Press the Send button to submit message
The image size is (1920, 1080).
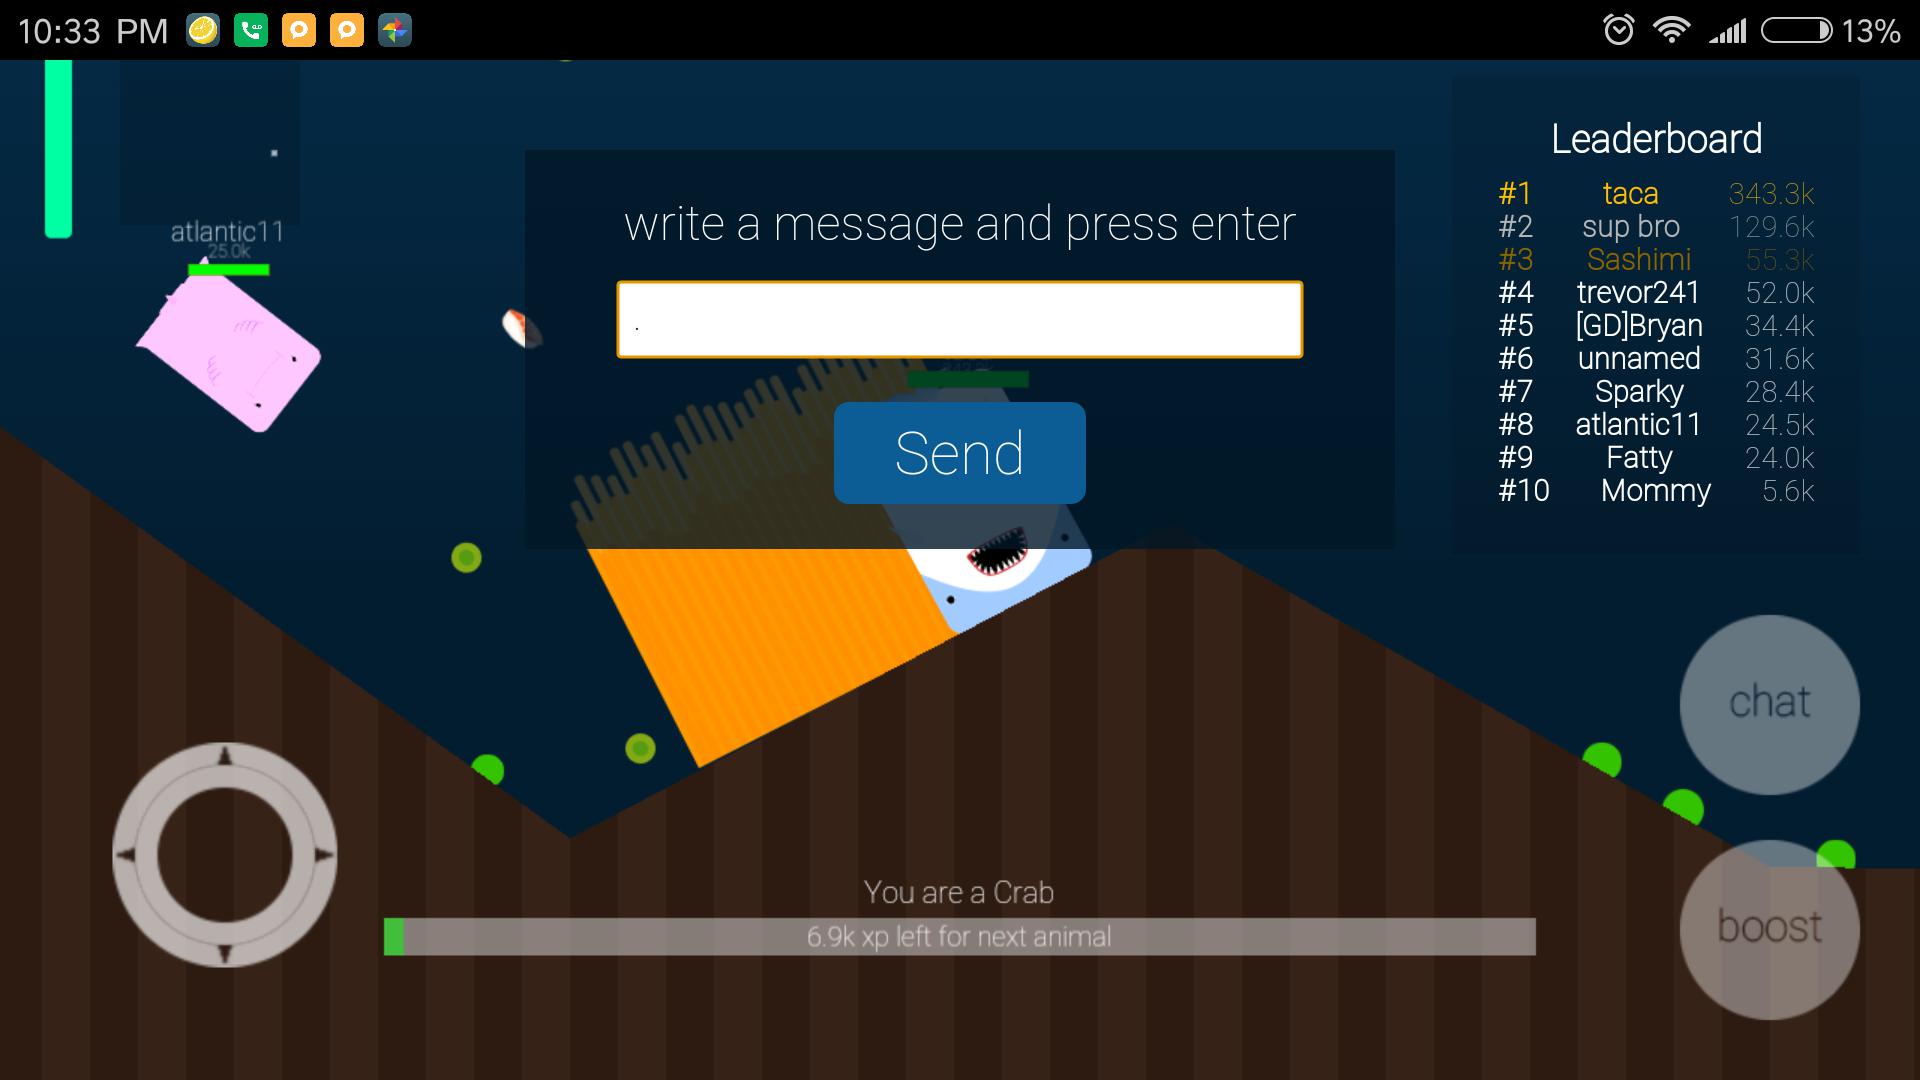960,455
